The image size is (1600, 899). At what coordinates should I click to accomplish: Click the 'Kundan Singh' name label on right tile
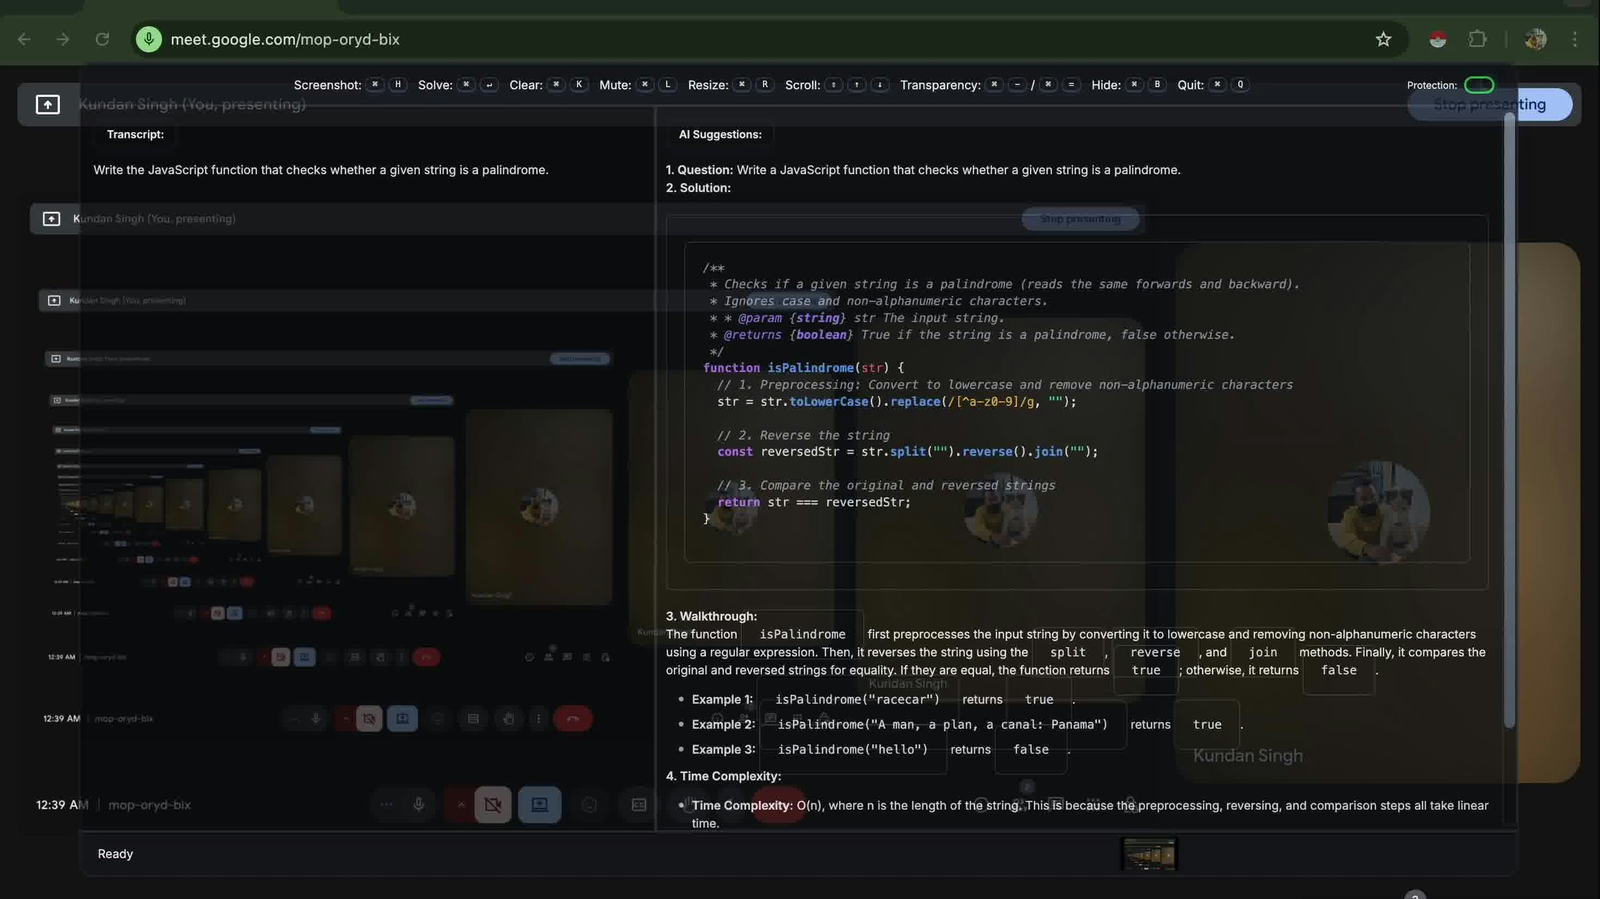click(x=1247, y=756)
